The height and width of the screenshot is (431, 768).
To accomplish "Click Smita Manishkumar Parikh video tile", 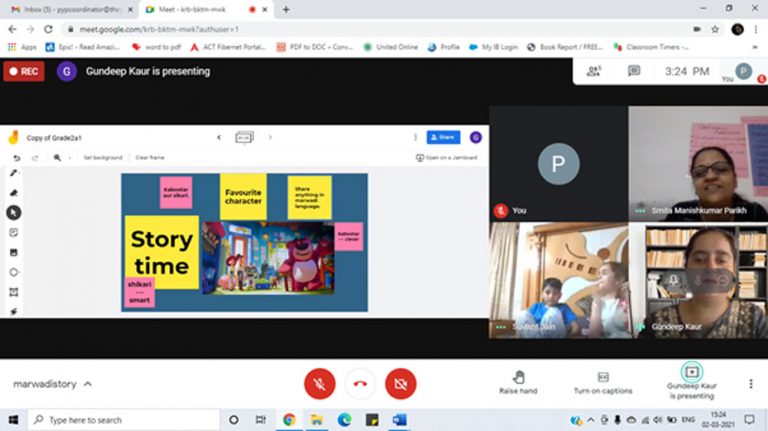I will coord(698,164).
